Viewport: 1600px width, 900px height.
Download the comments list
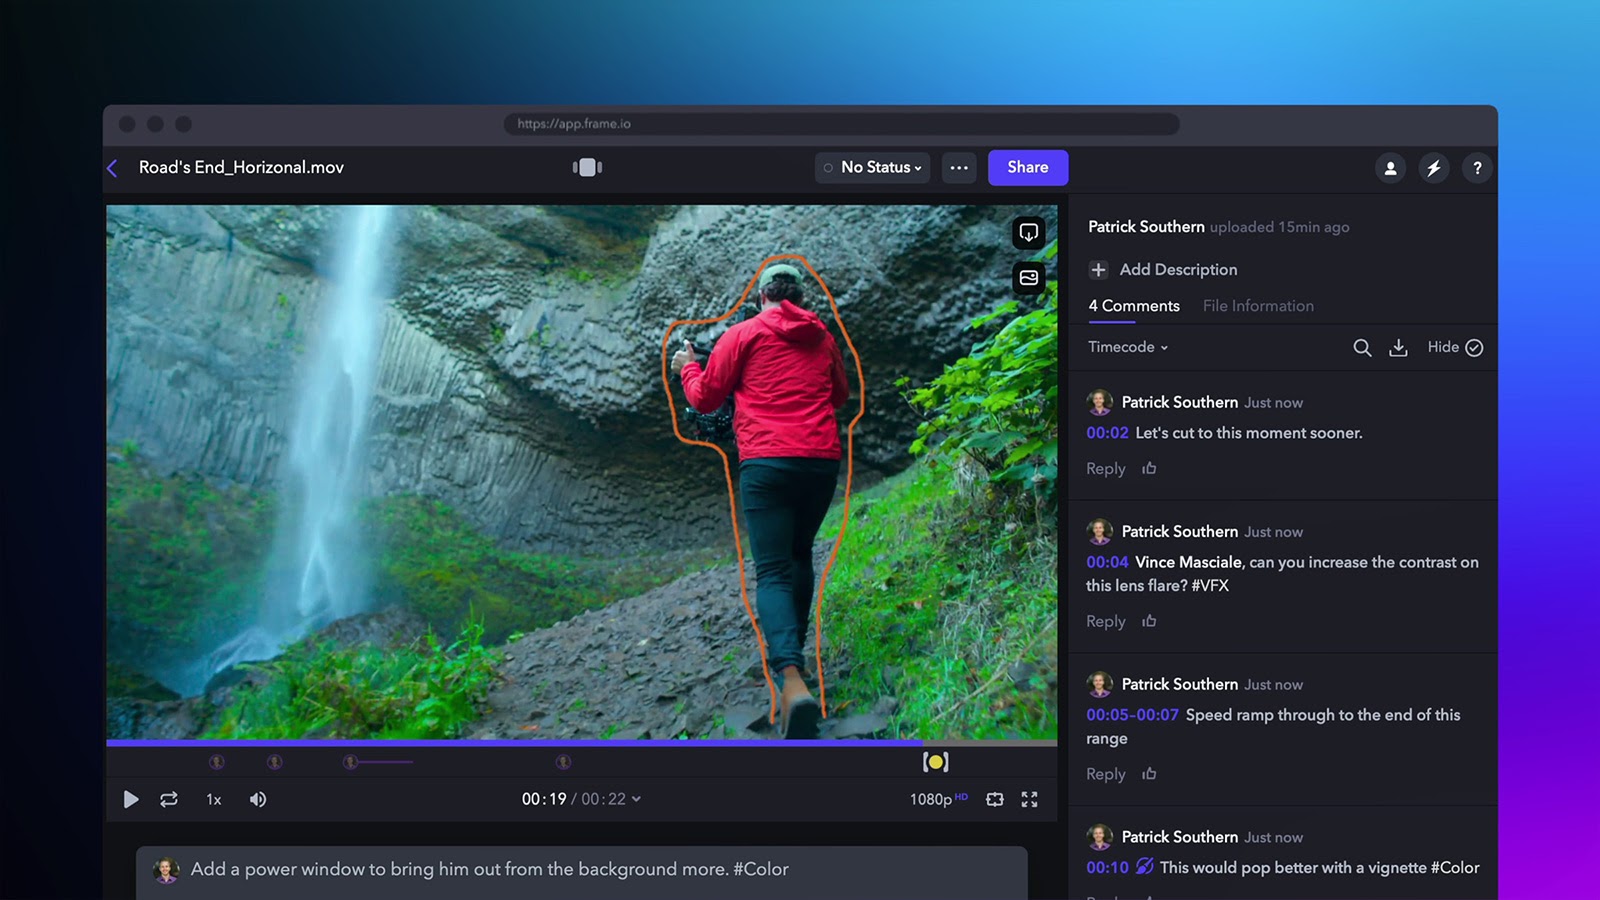[x=1398, y=347]
